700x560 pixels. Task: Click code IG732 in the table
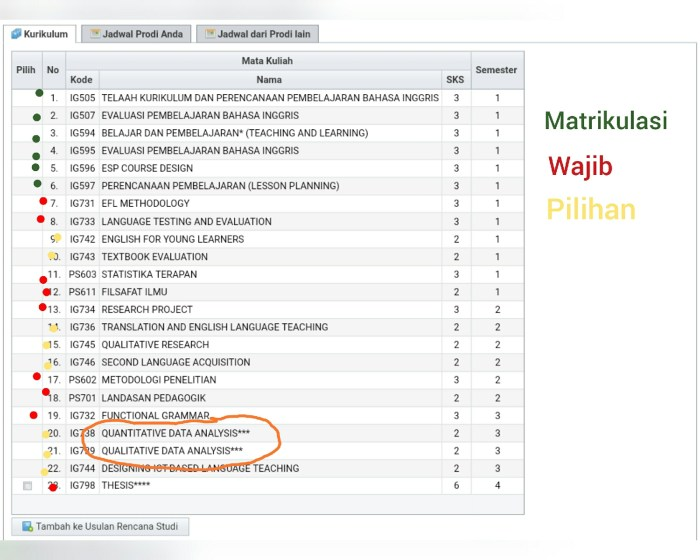(x=82, y=416)
